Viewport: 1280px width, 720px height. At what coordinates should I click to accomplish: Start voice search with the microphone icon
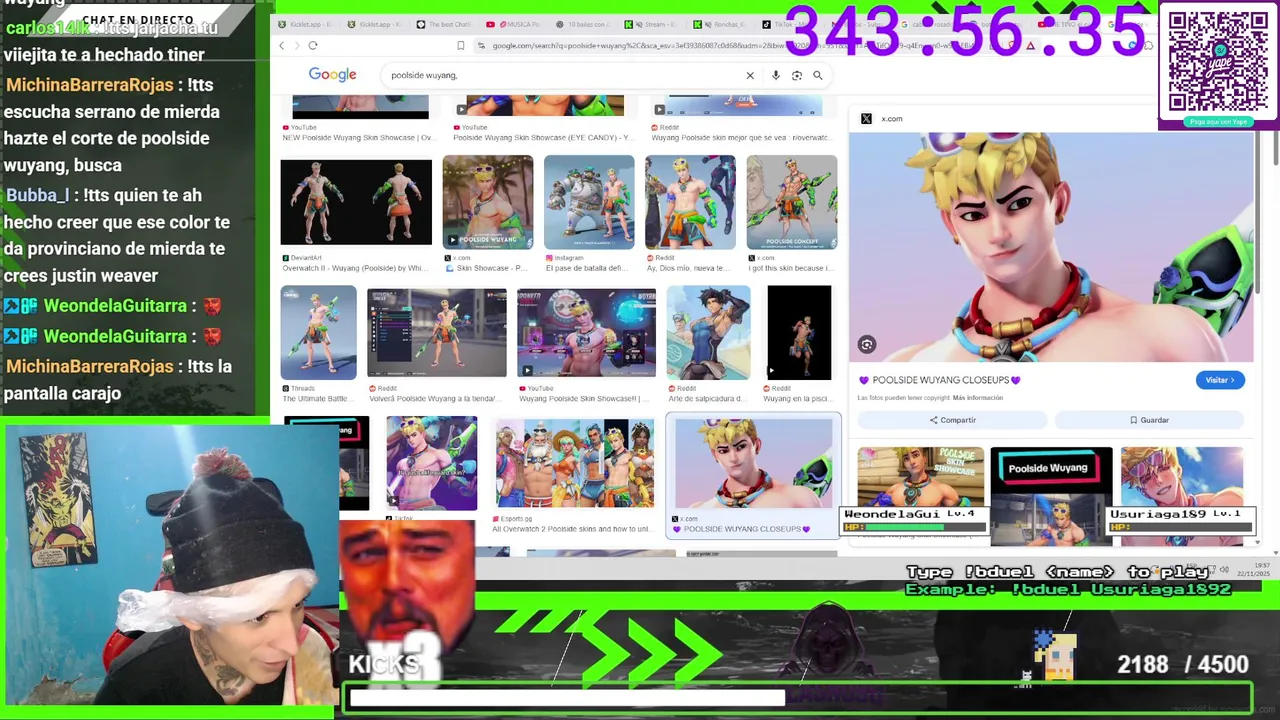776,75
